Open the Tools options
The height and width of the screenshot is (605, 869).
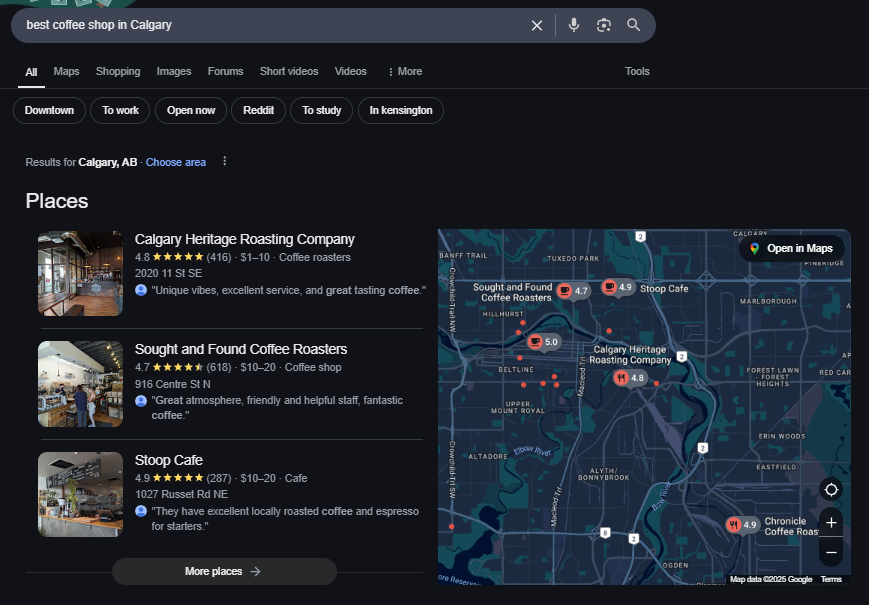pyautogui.click(x=637, y=72)
